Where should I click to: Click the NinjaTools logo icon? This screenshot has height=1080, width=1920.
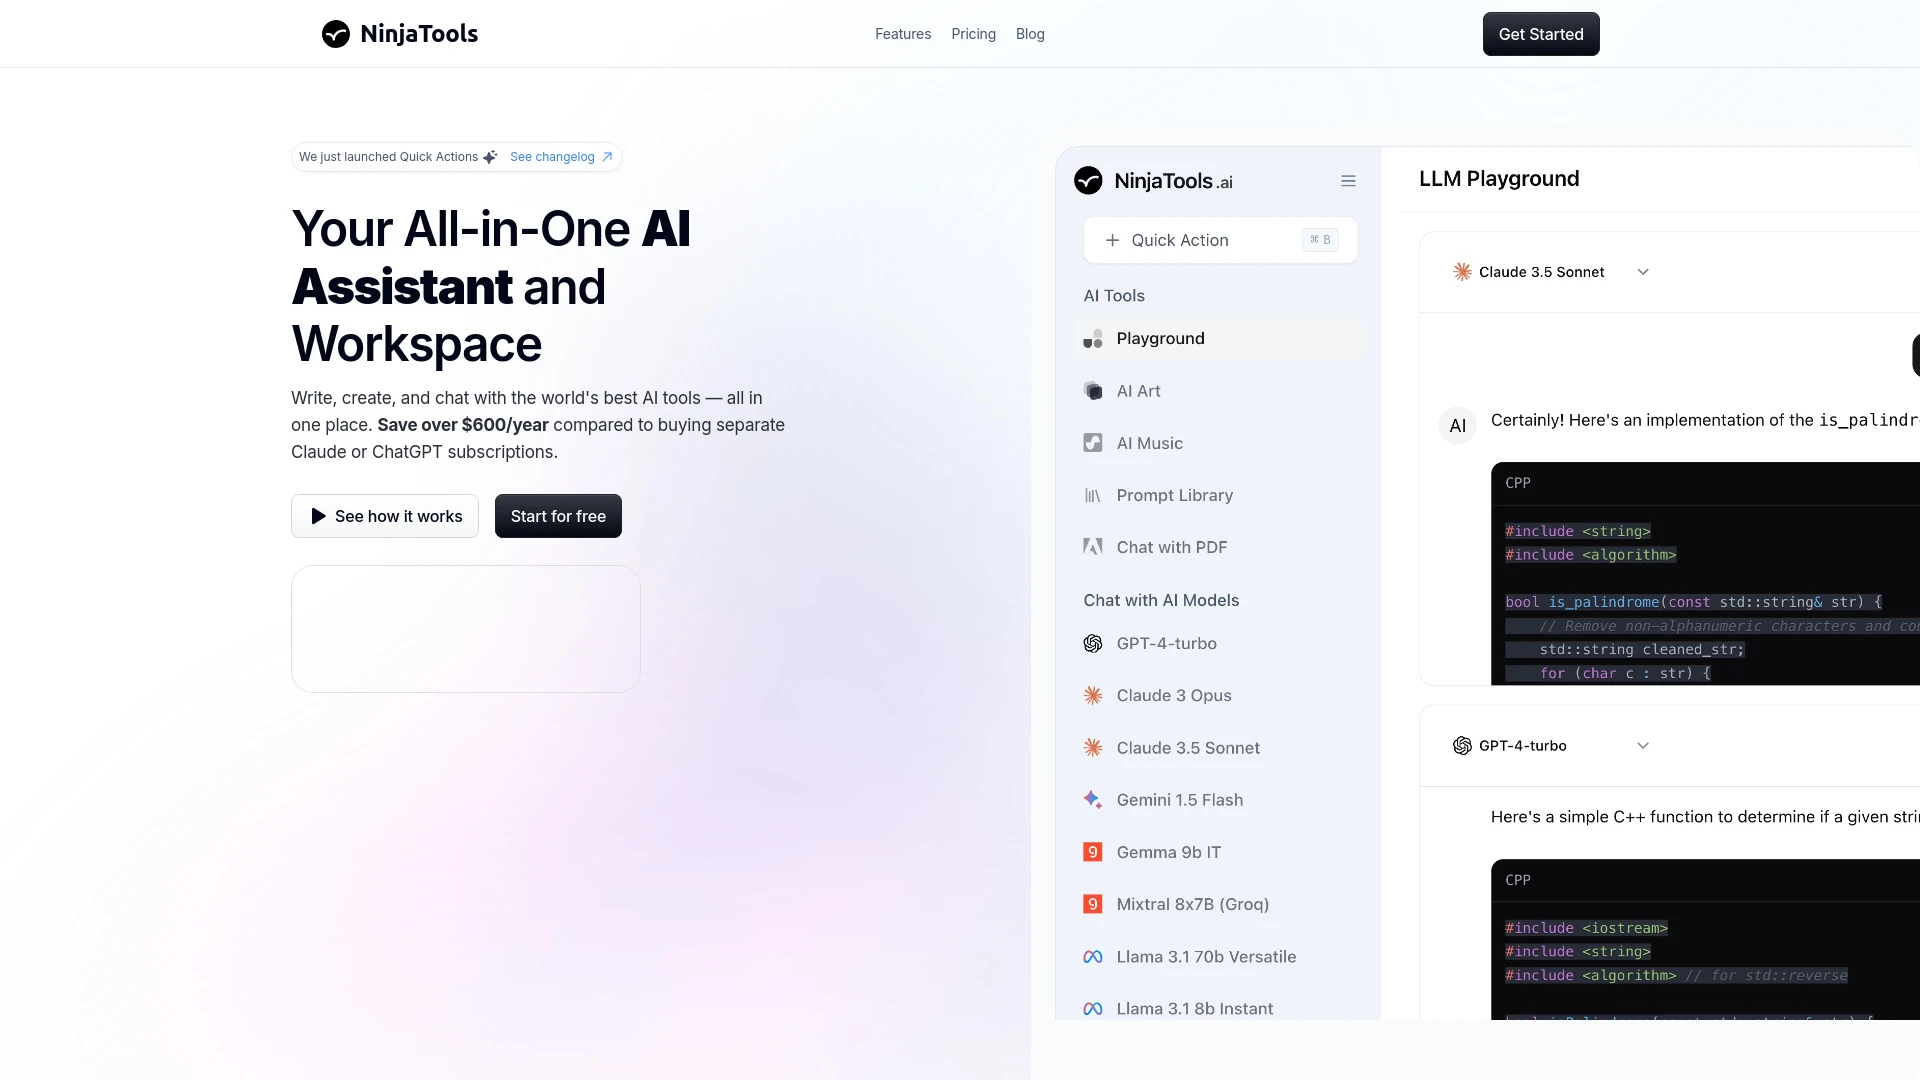334,33
